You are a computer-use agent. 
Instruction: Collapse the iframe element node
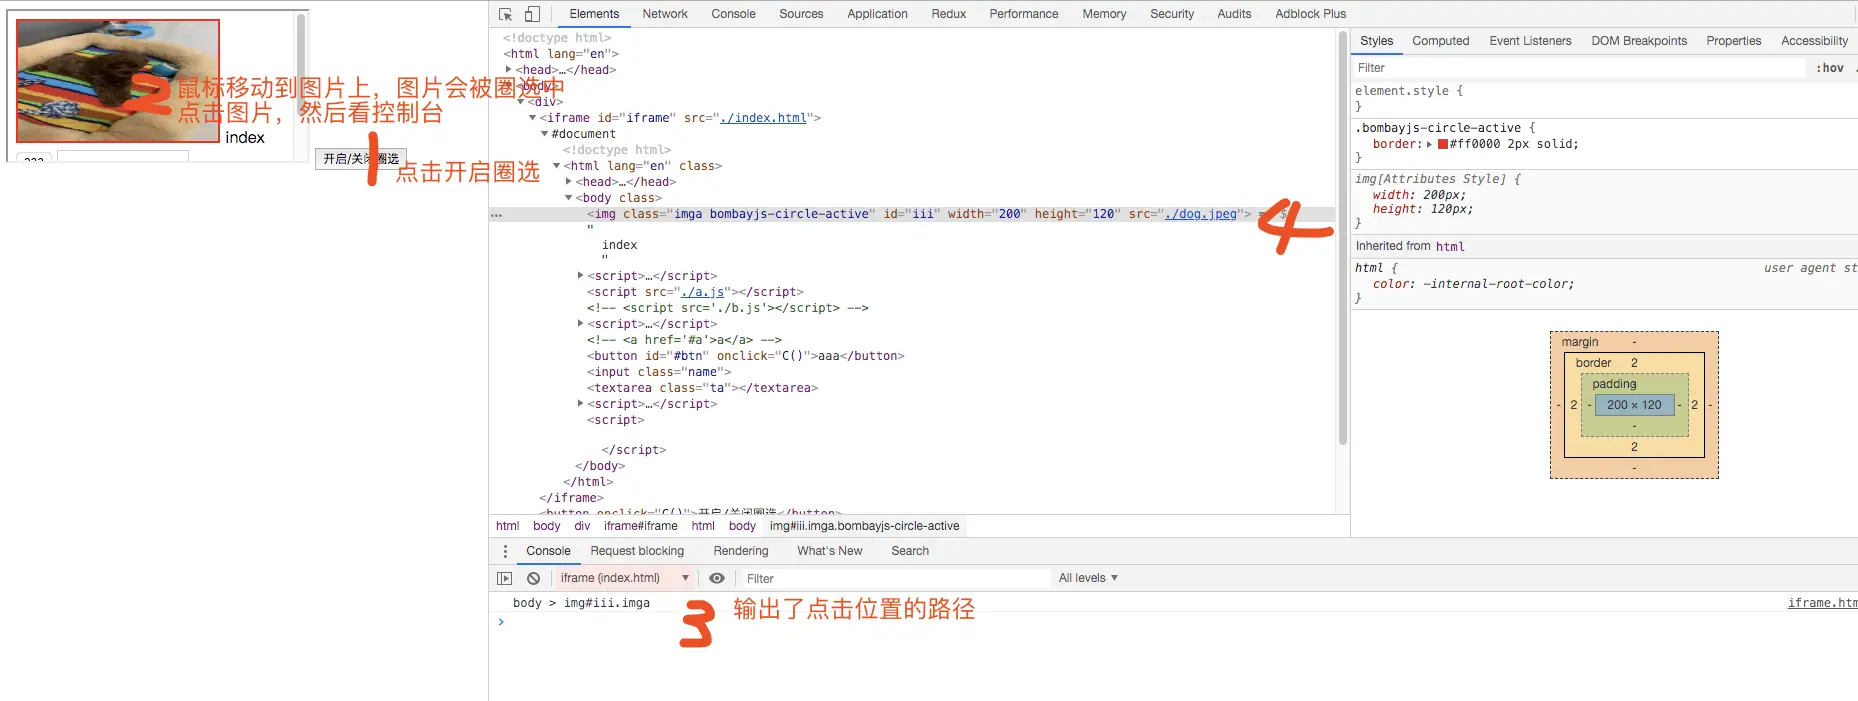click(x=533, y=118)
